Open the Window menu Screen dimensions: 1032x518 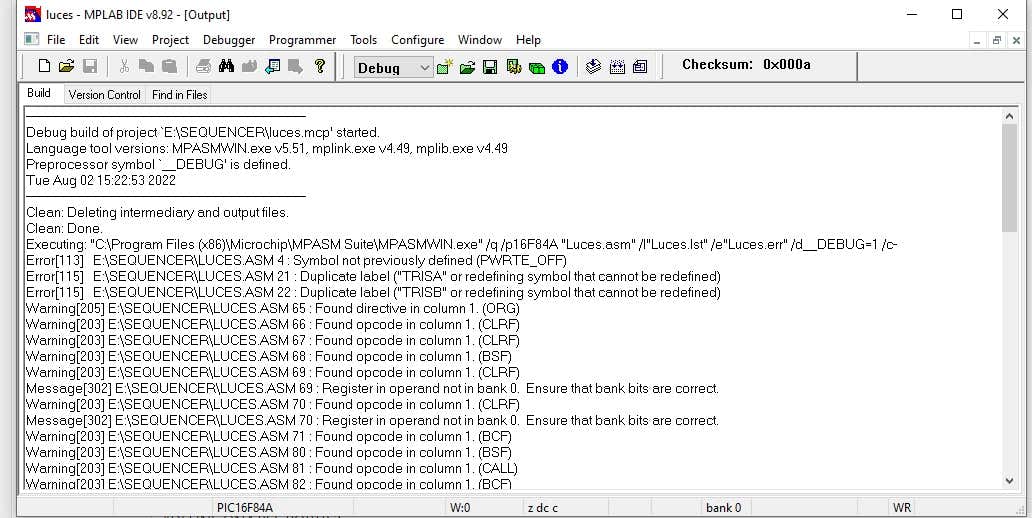coord(480,39)
